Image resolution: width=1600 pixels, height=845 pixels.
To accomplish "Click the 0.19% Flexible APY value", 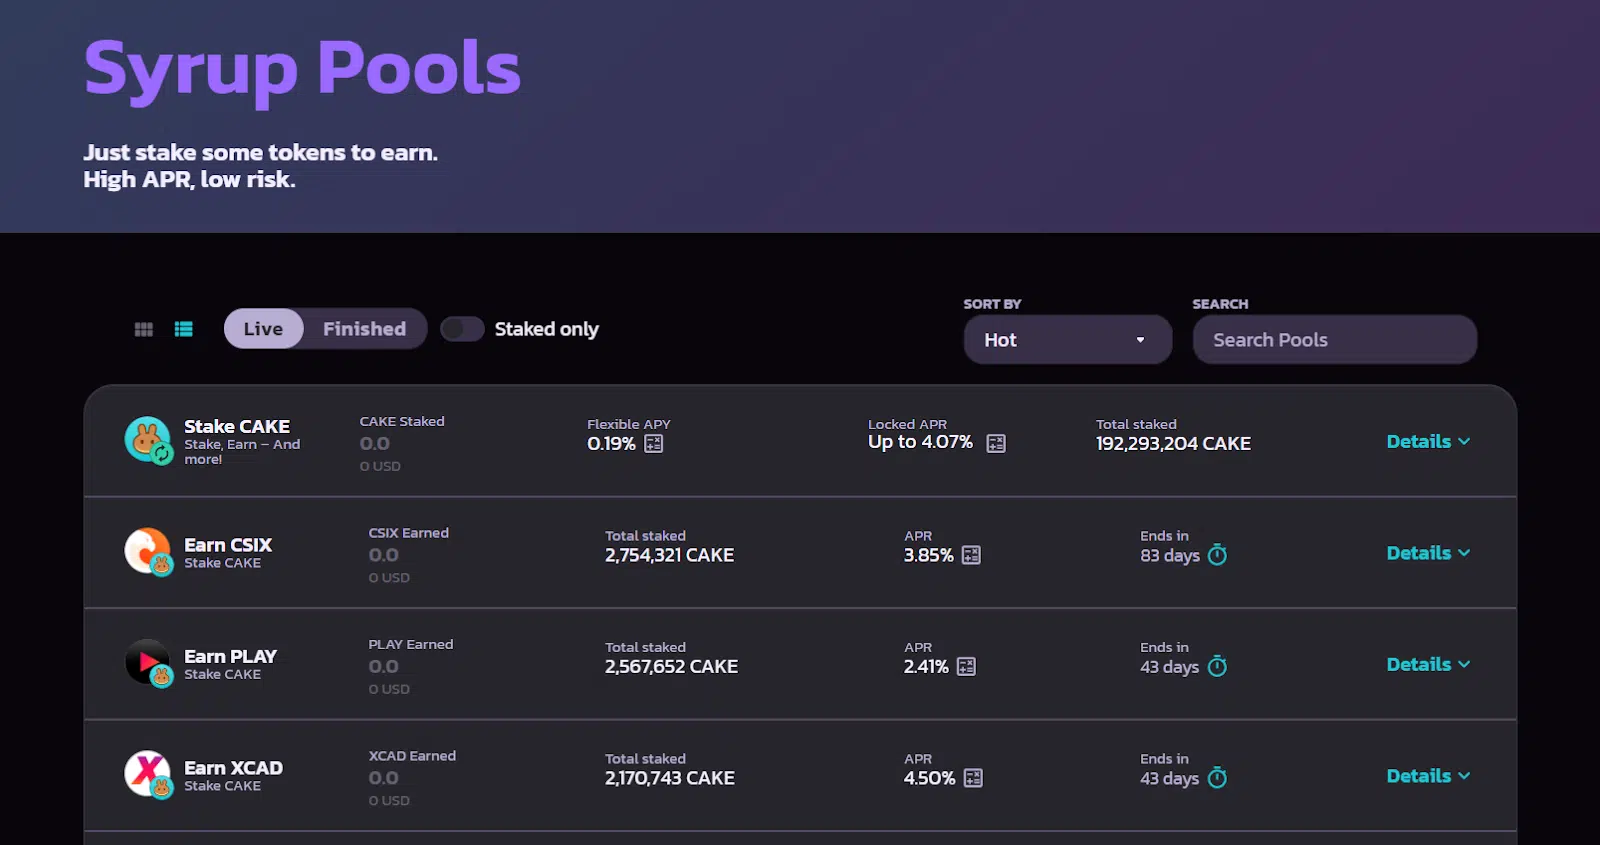I will [611, 443].
